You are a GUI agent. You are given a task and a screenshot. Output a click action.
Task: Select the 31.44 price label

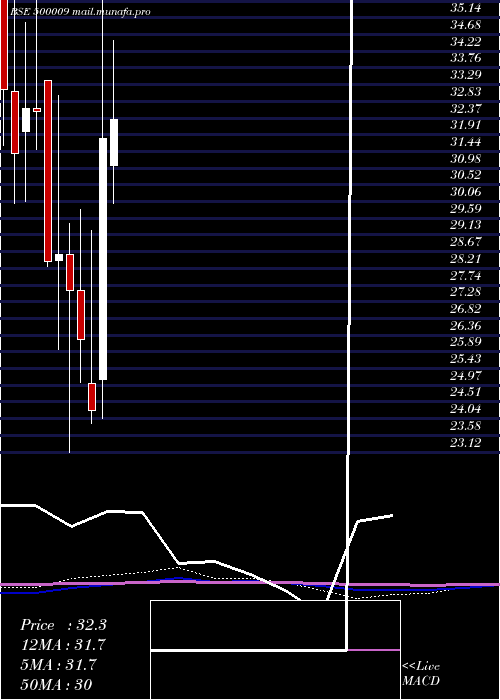[466, 142]
